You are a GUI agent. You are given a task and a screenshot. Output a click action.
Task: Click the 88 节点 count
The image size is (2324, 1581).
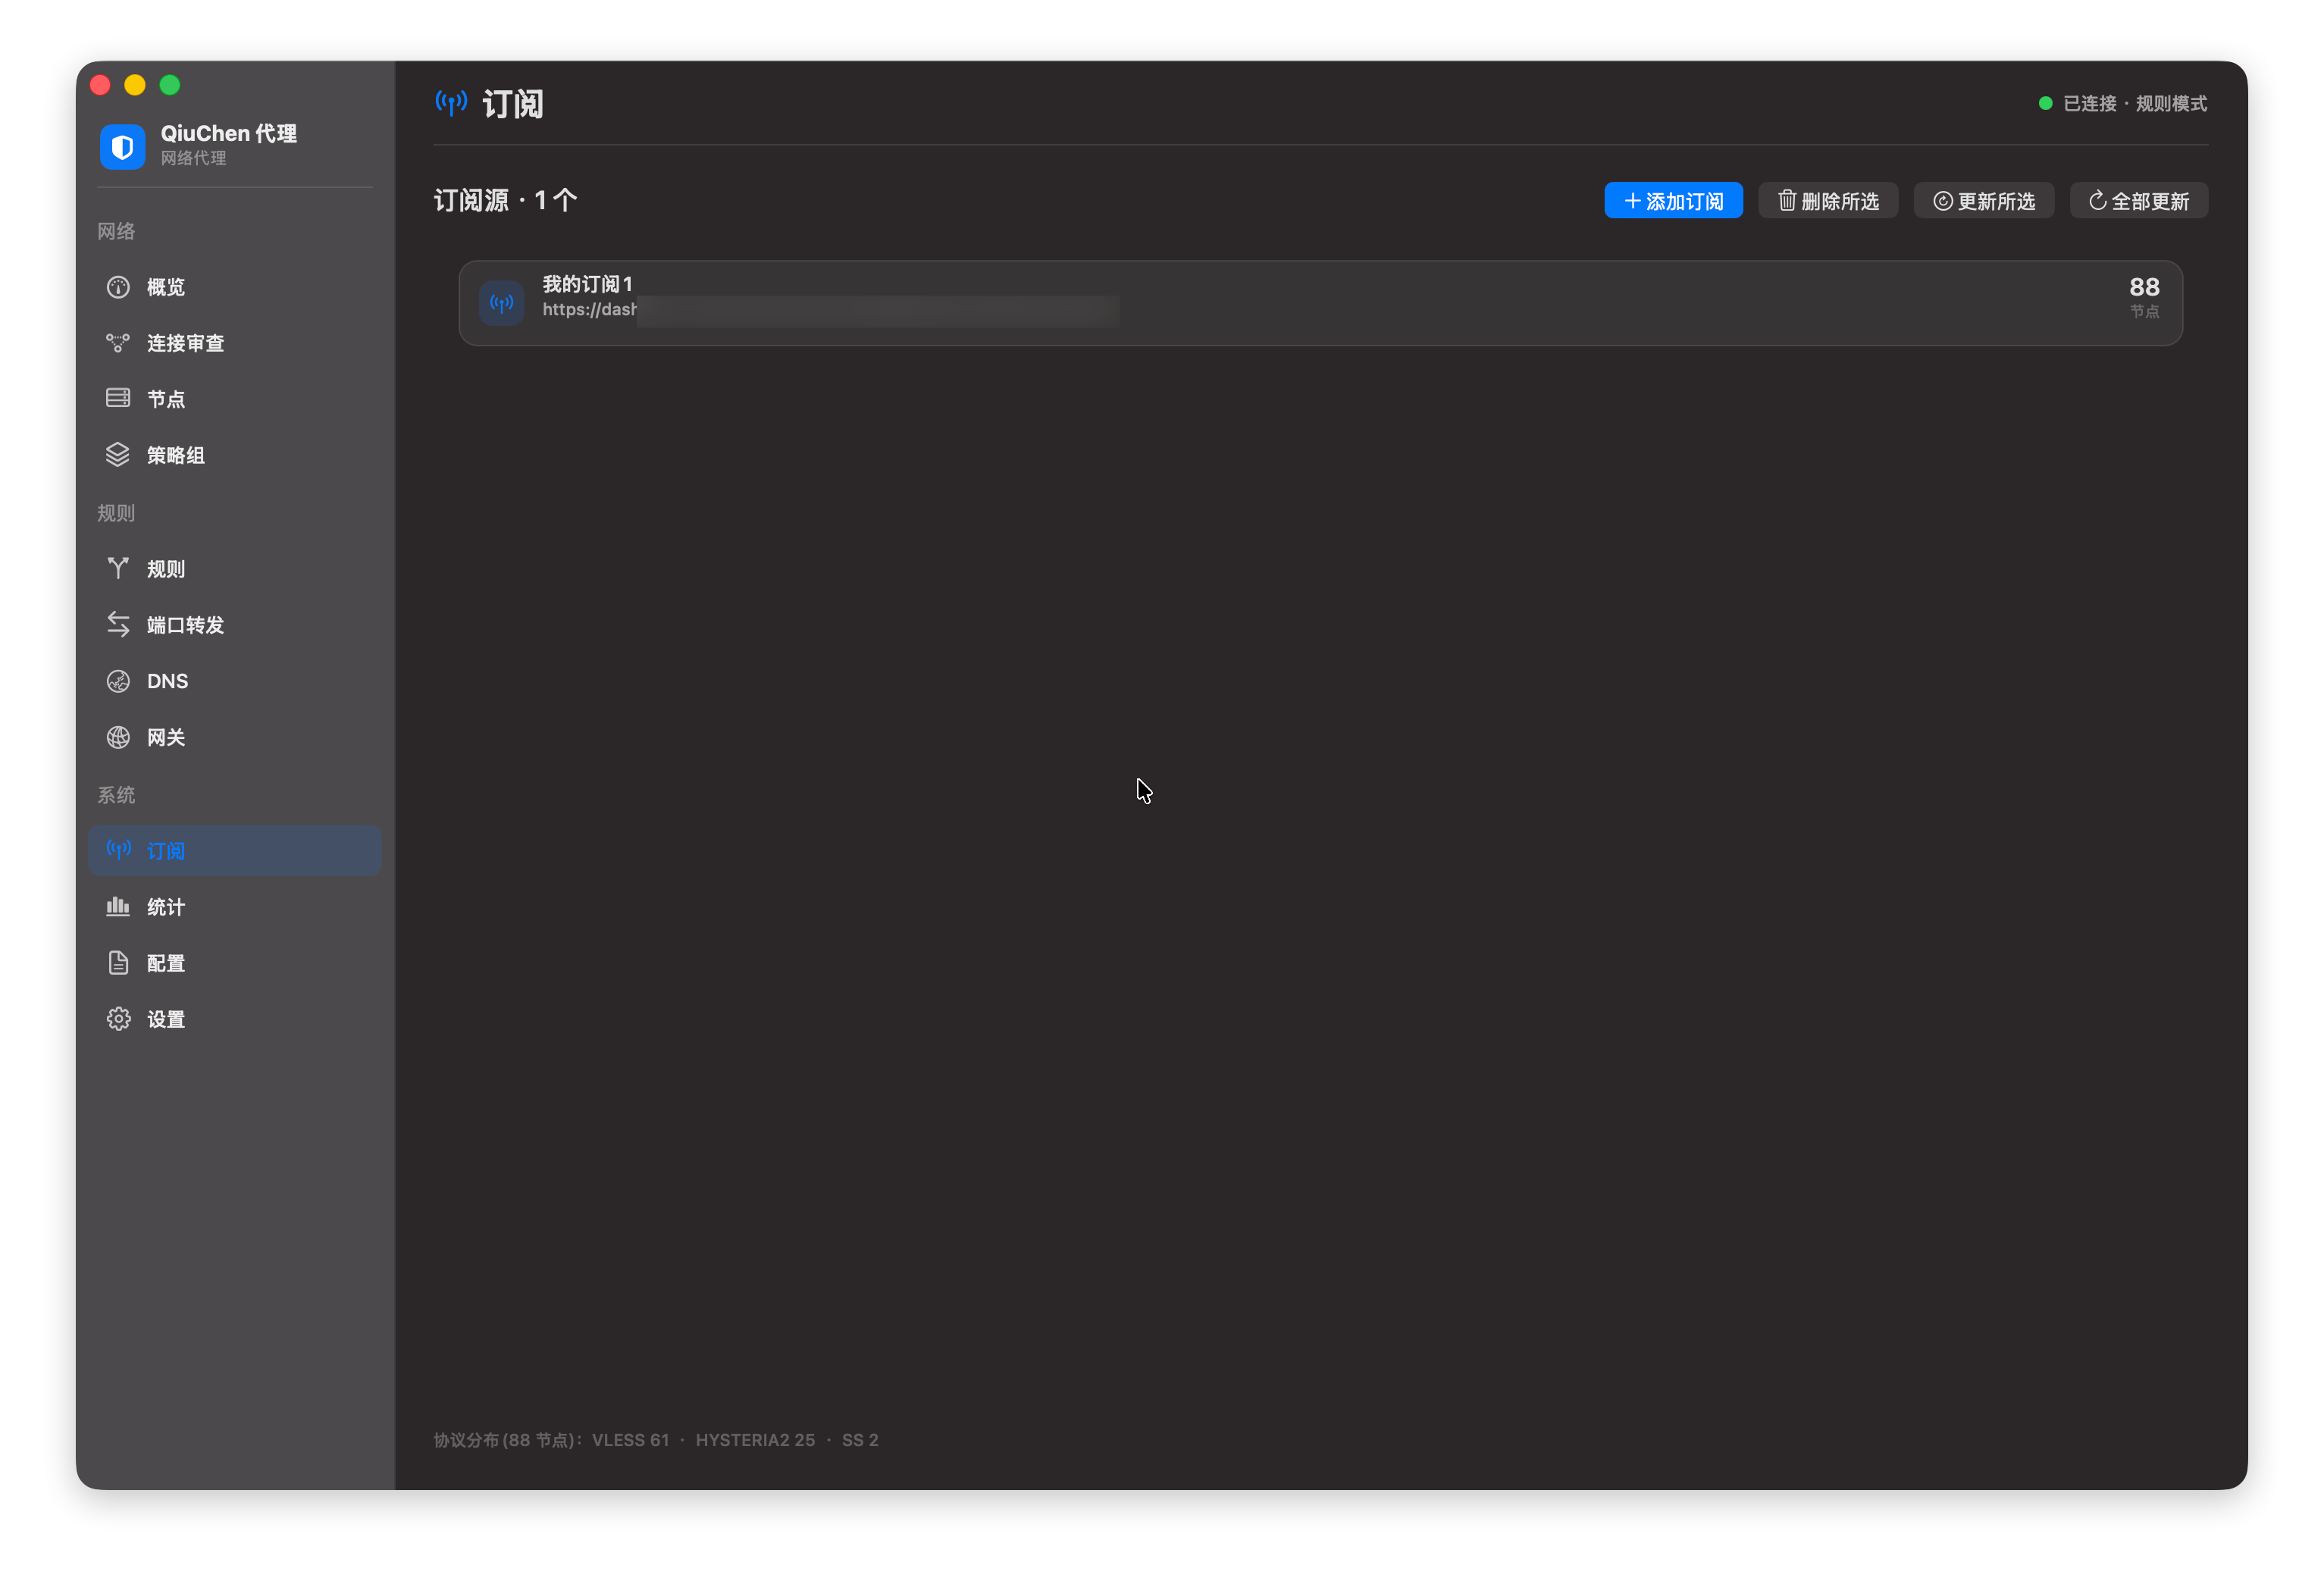2144,297
